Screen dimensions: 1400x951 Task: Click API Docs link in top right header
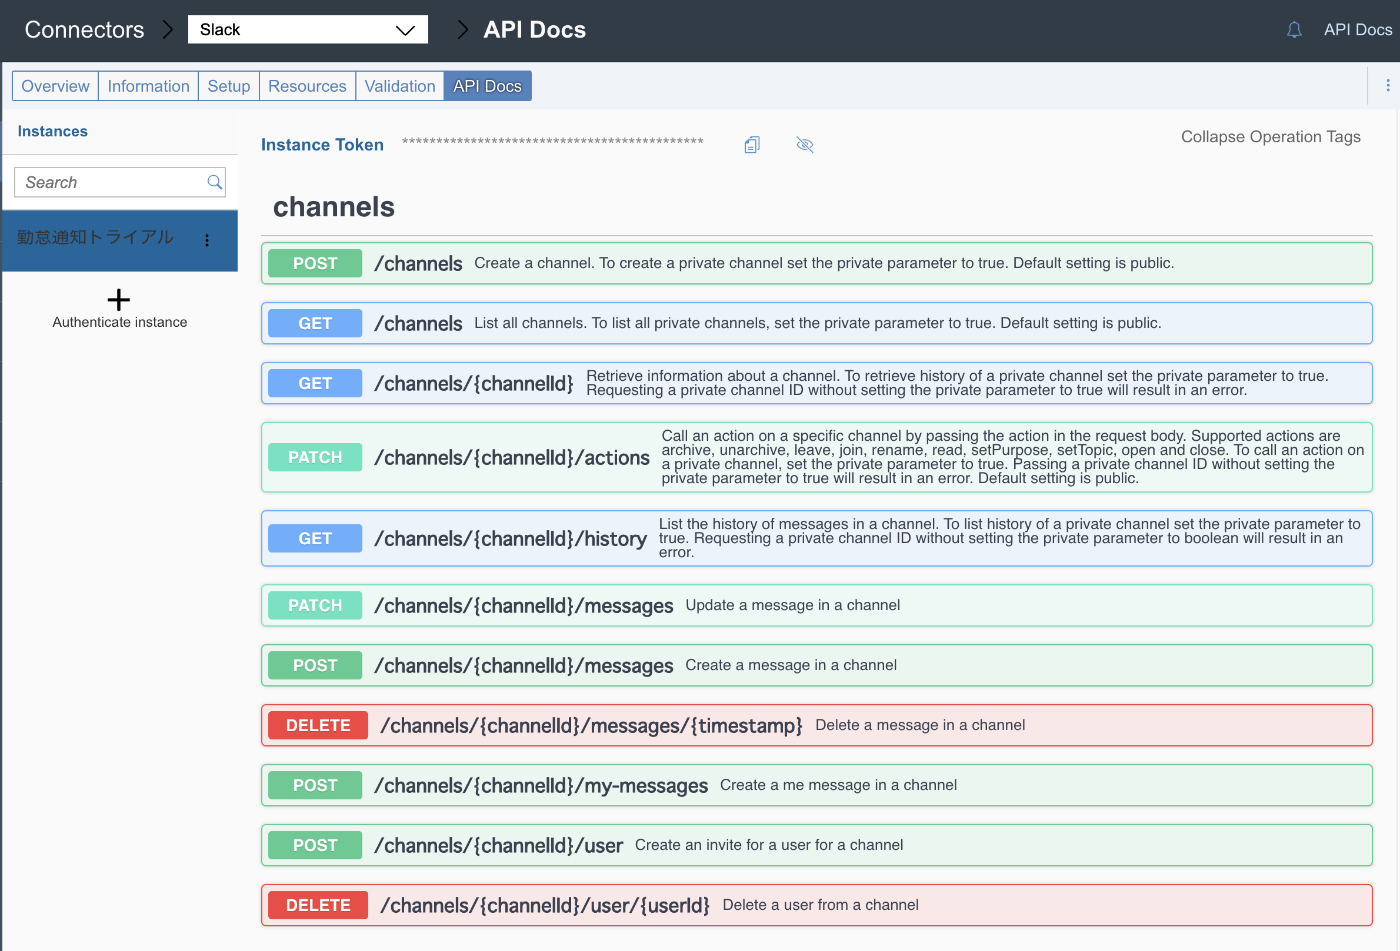point(1358,30)
